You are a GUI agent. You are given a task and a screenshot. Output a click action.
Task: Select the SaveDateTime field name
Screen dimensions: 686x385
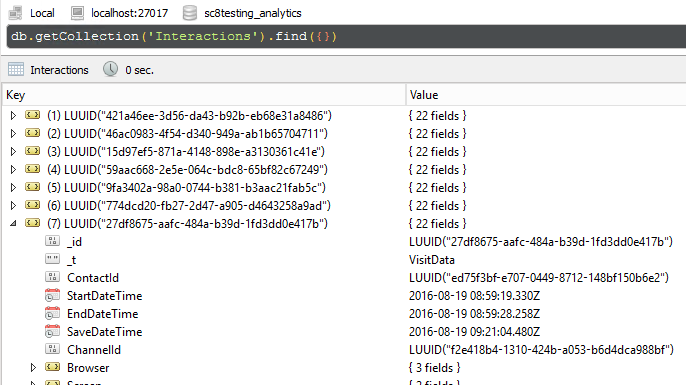coord(105,332)
